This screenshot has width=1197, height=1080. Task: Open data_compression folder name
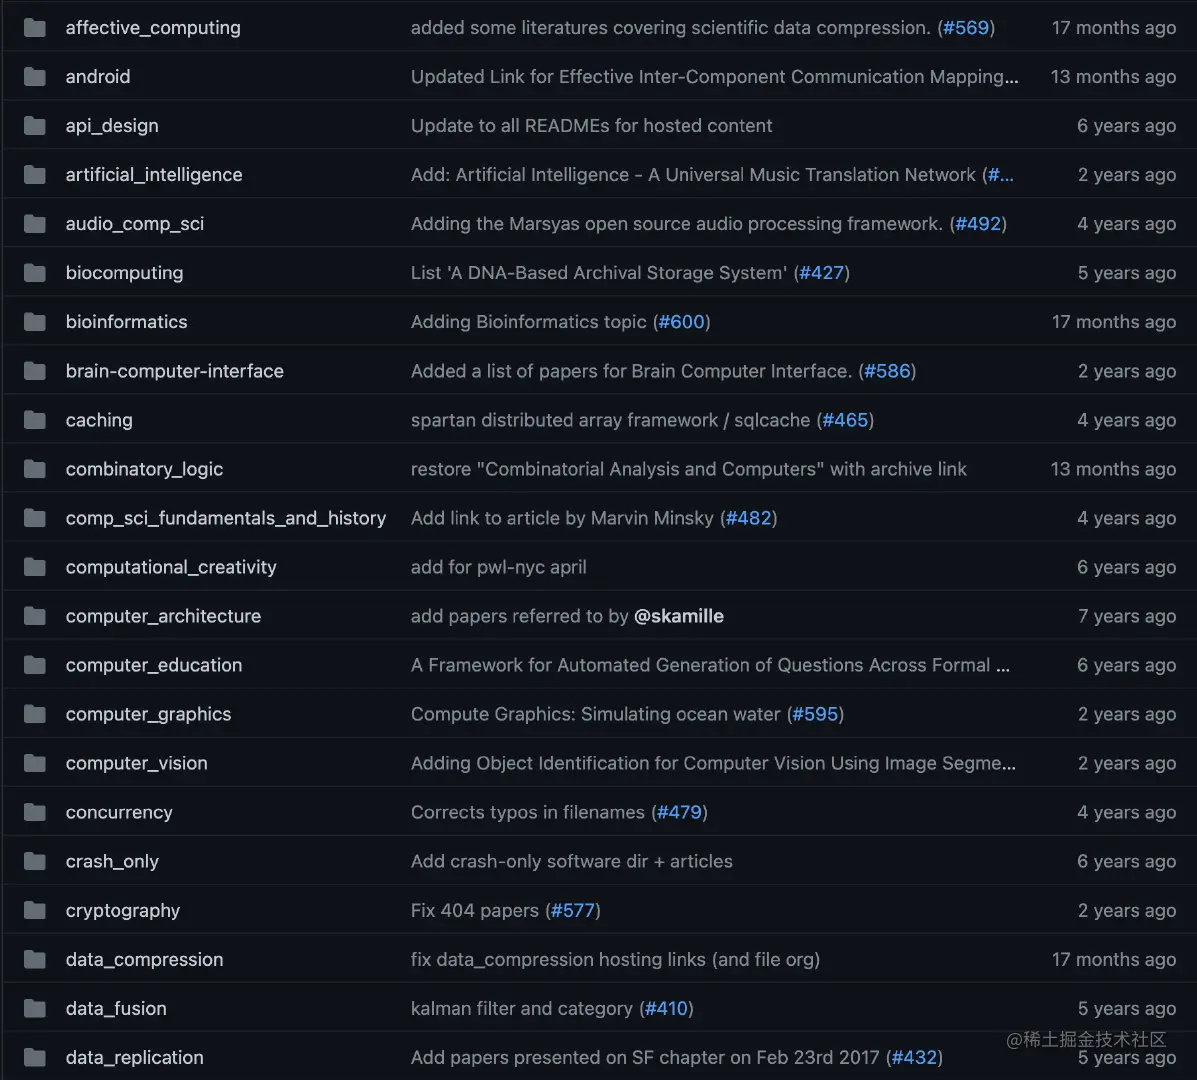[144, 959]
